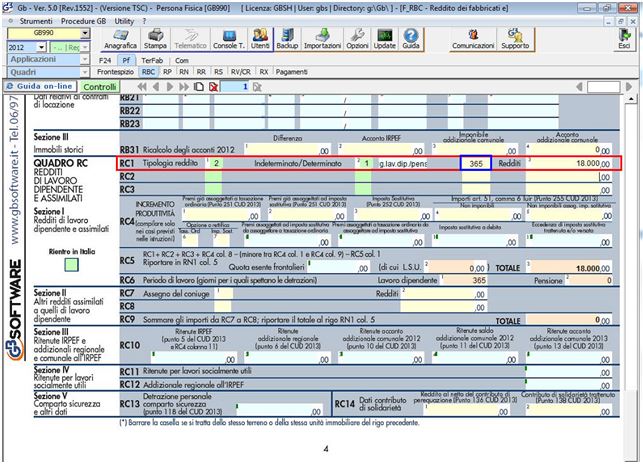Open the RN quadro tab
643x466 pixels.
click(x=184, y=72)
